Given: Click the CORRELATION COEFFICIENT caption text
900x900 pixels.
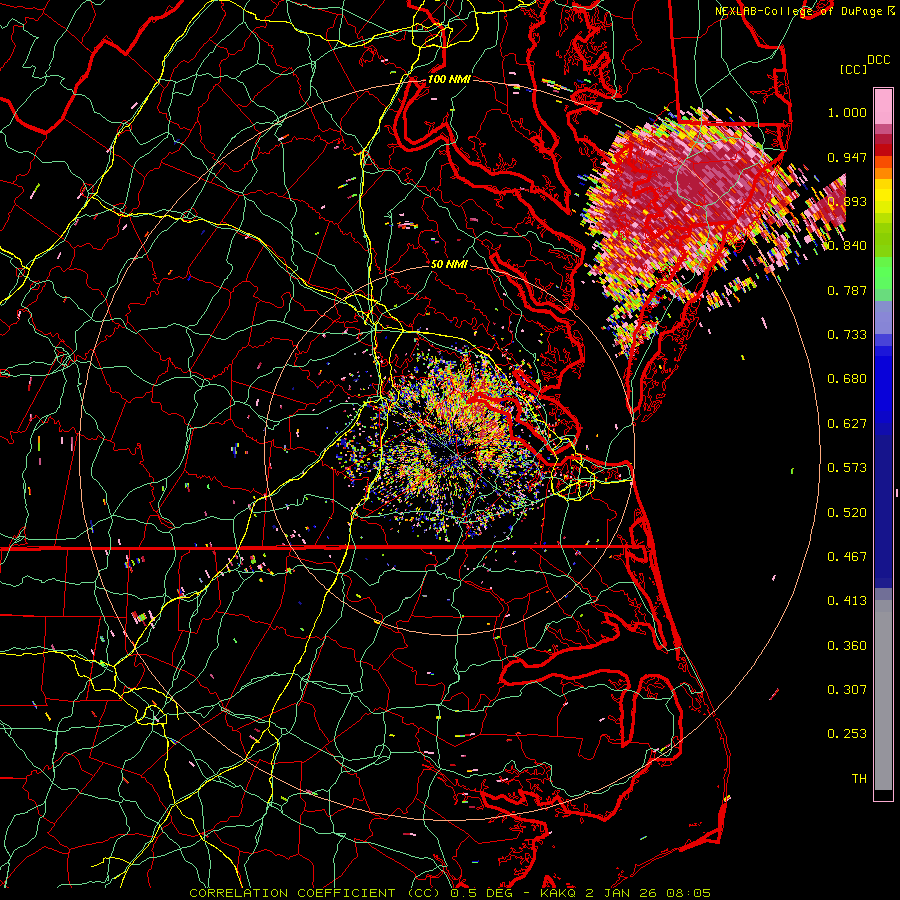Looking at the screenshot, I should [292, 893].
